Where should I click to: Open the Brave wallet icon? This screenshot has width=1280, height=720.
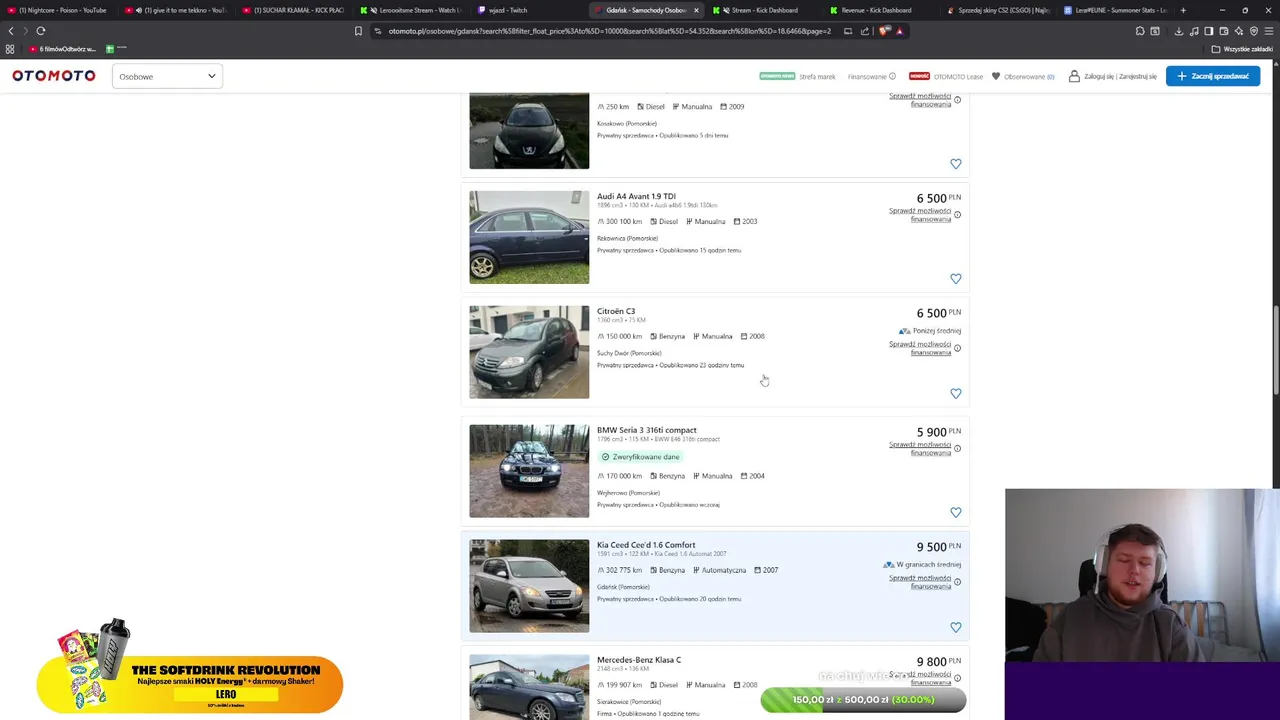point(1223,31)
